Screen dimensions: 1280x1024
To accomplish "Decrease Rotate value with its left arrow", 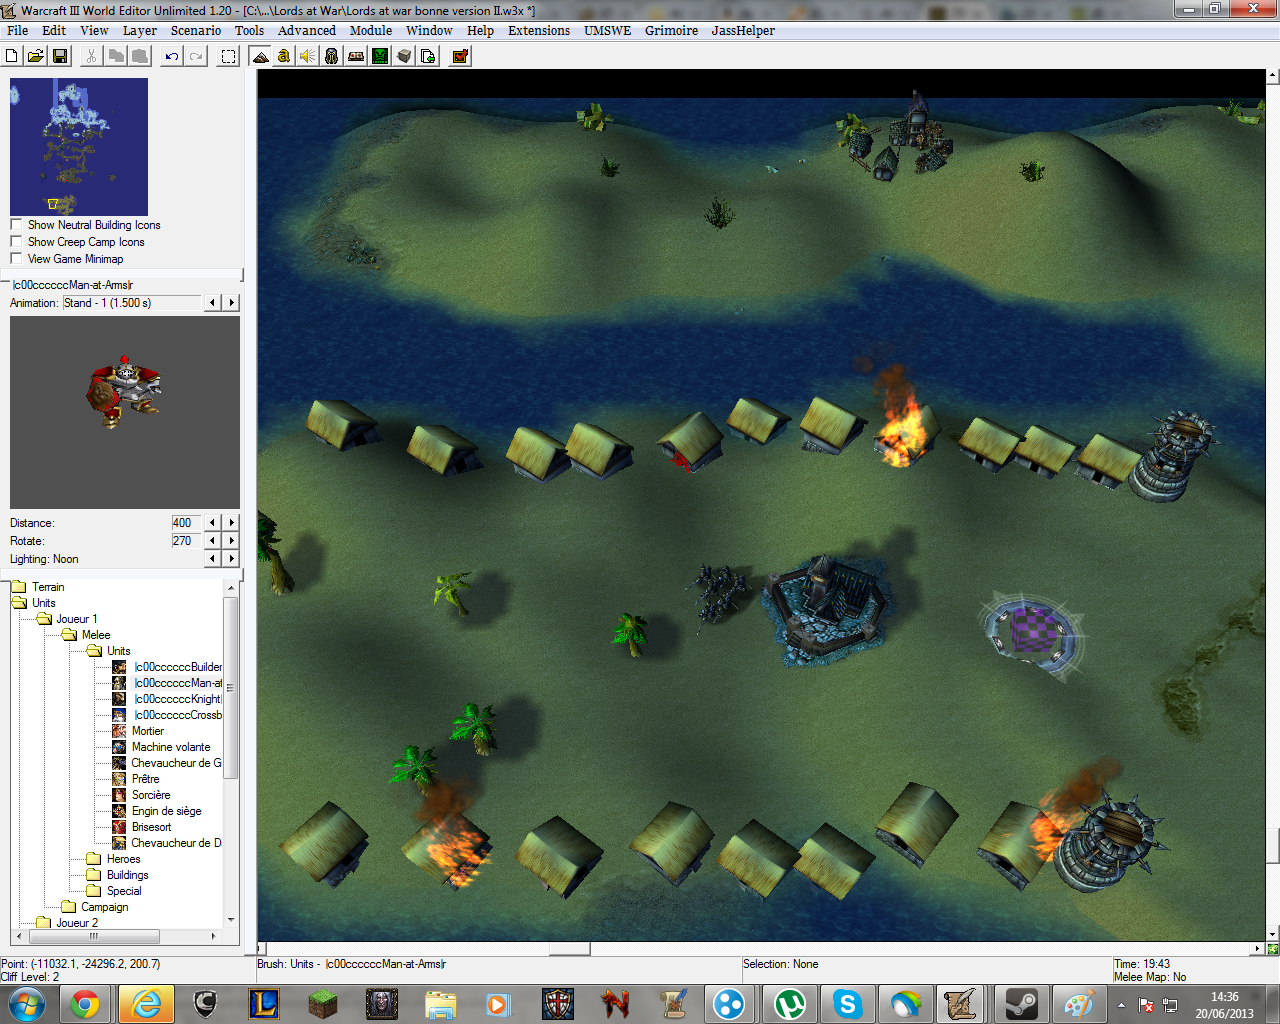I will 213,541.
